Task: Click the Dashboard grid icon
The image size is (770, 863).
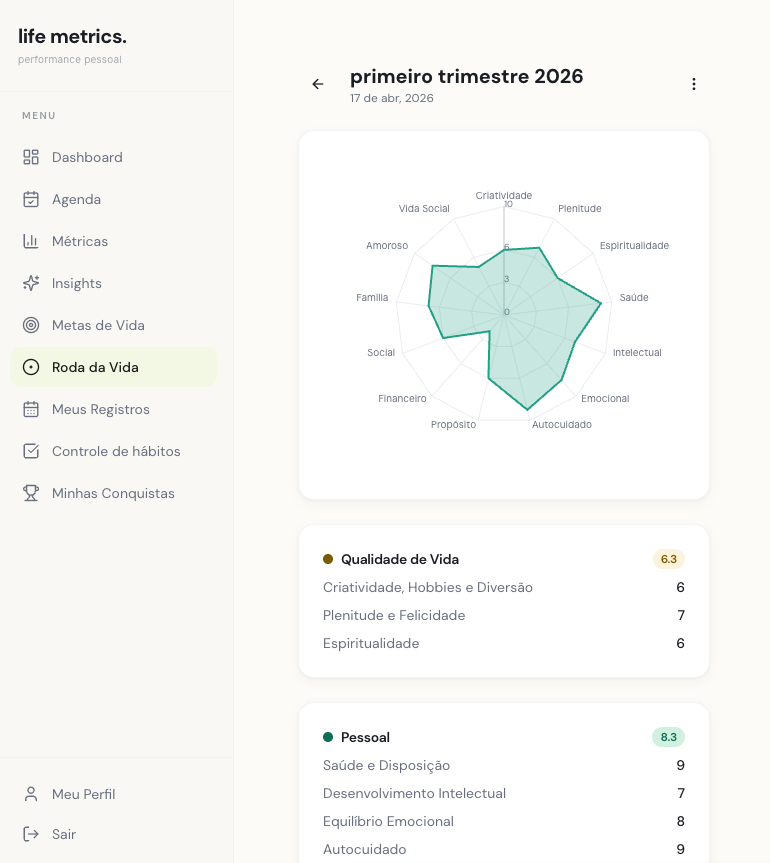Action: [31, 157]
